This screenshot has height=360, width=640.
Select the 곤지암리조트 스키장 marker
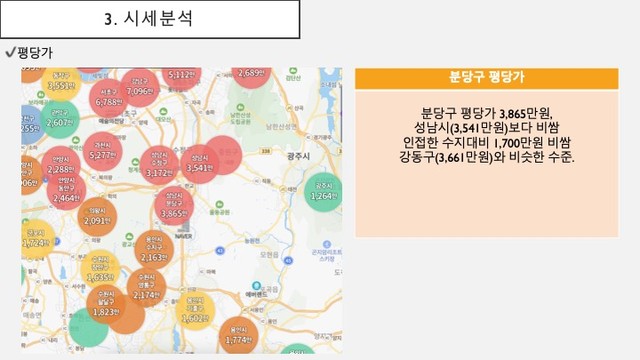pyautogui.click(x=327, y=251)
